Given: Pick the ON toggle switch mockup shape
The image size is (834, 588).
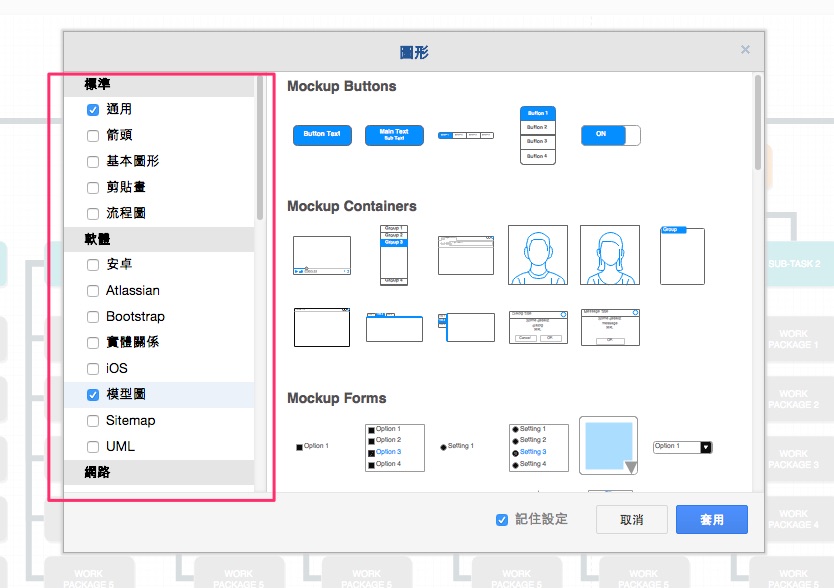Looking at the screenshot, I should coord(611,135).
